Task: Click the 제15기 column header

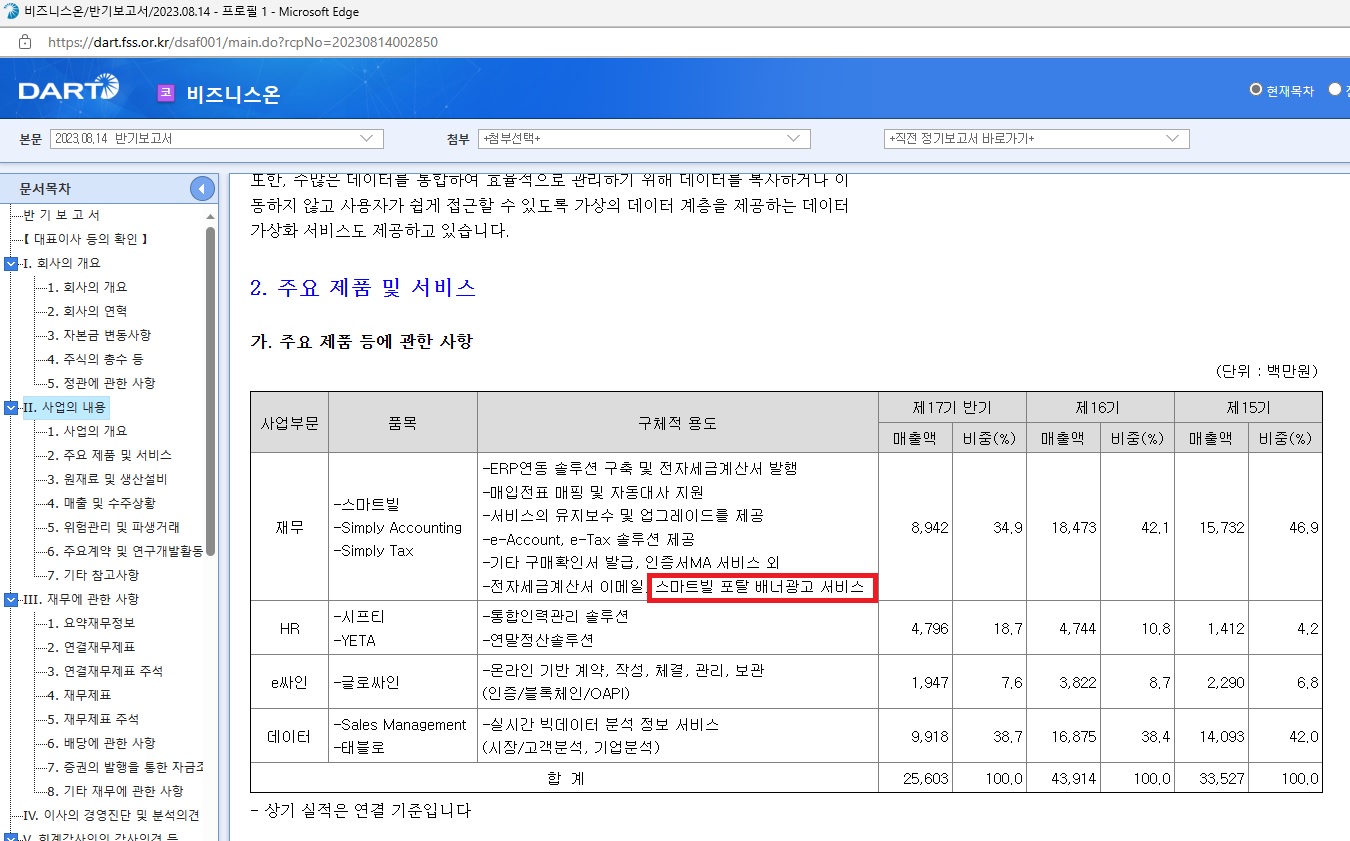Action: pos(1248,408)
